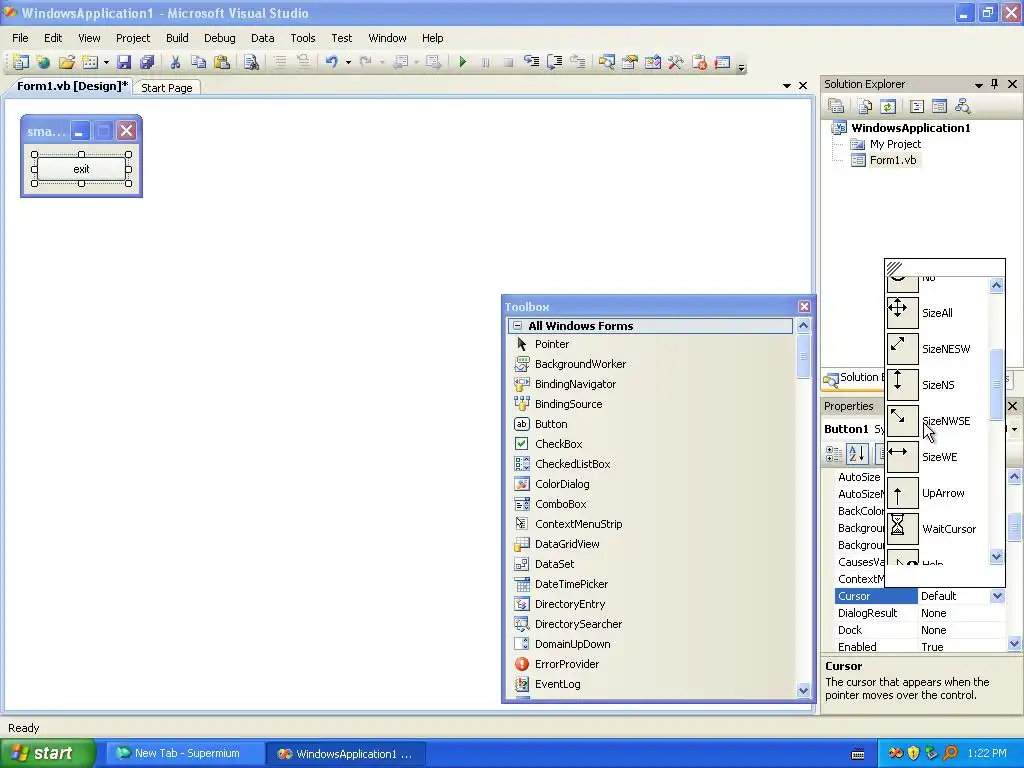Open the Solution Explorer window position dropdown
1024x768 pixels.
[978, 84]
